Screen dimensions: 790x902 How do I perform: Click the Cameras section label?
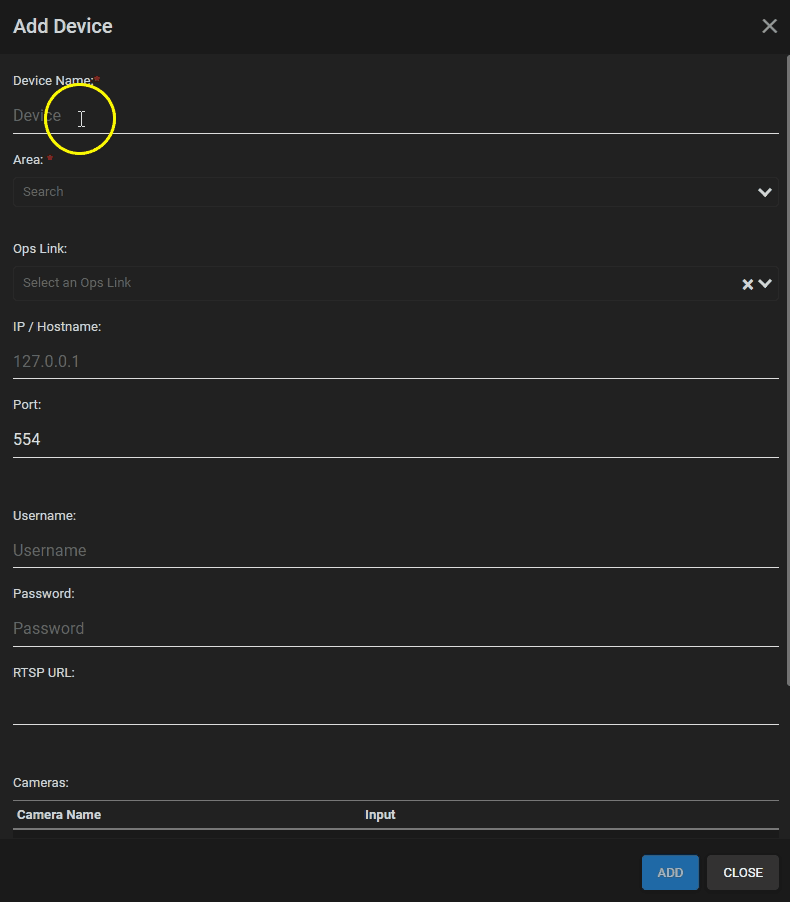pos(41,783)
